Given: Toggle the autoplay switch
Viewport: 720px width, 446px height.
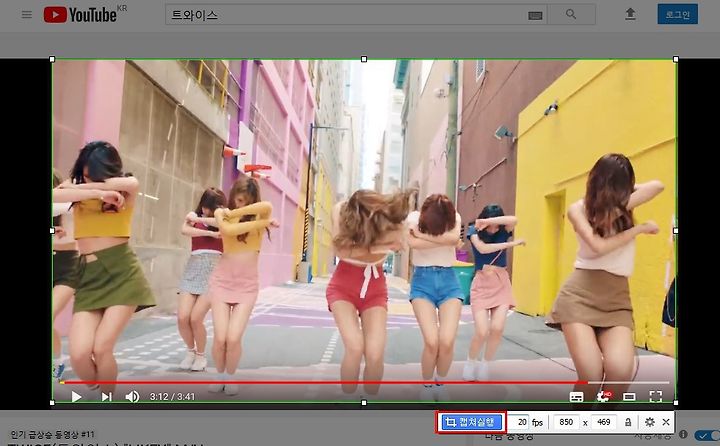Looking at the screenshot, I should [707, 435].
